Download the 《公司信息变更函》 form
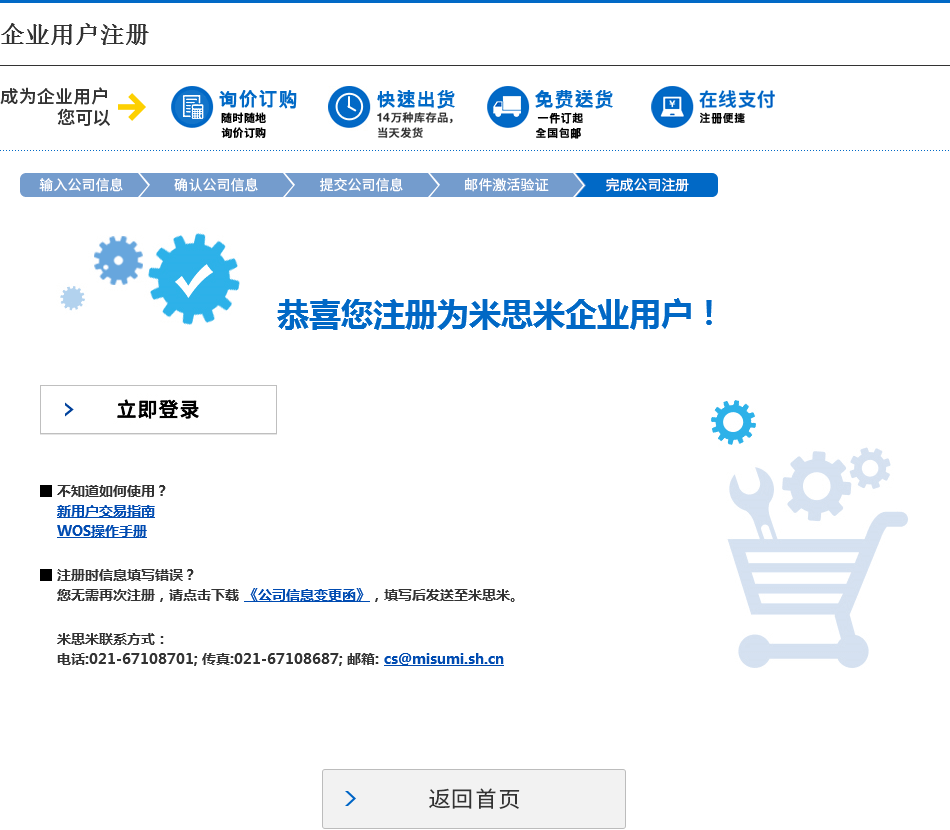 tap(306, 595)
